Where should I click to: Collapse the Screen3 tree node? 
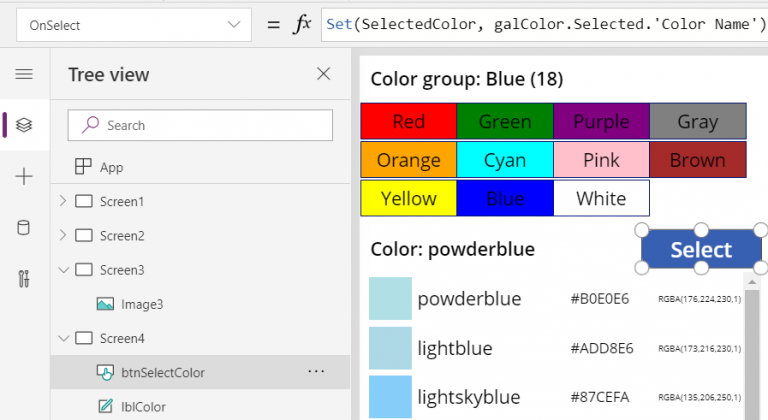click(63, 270)
